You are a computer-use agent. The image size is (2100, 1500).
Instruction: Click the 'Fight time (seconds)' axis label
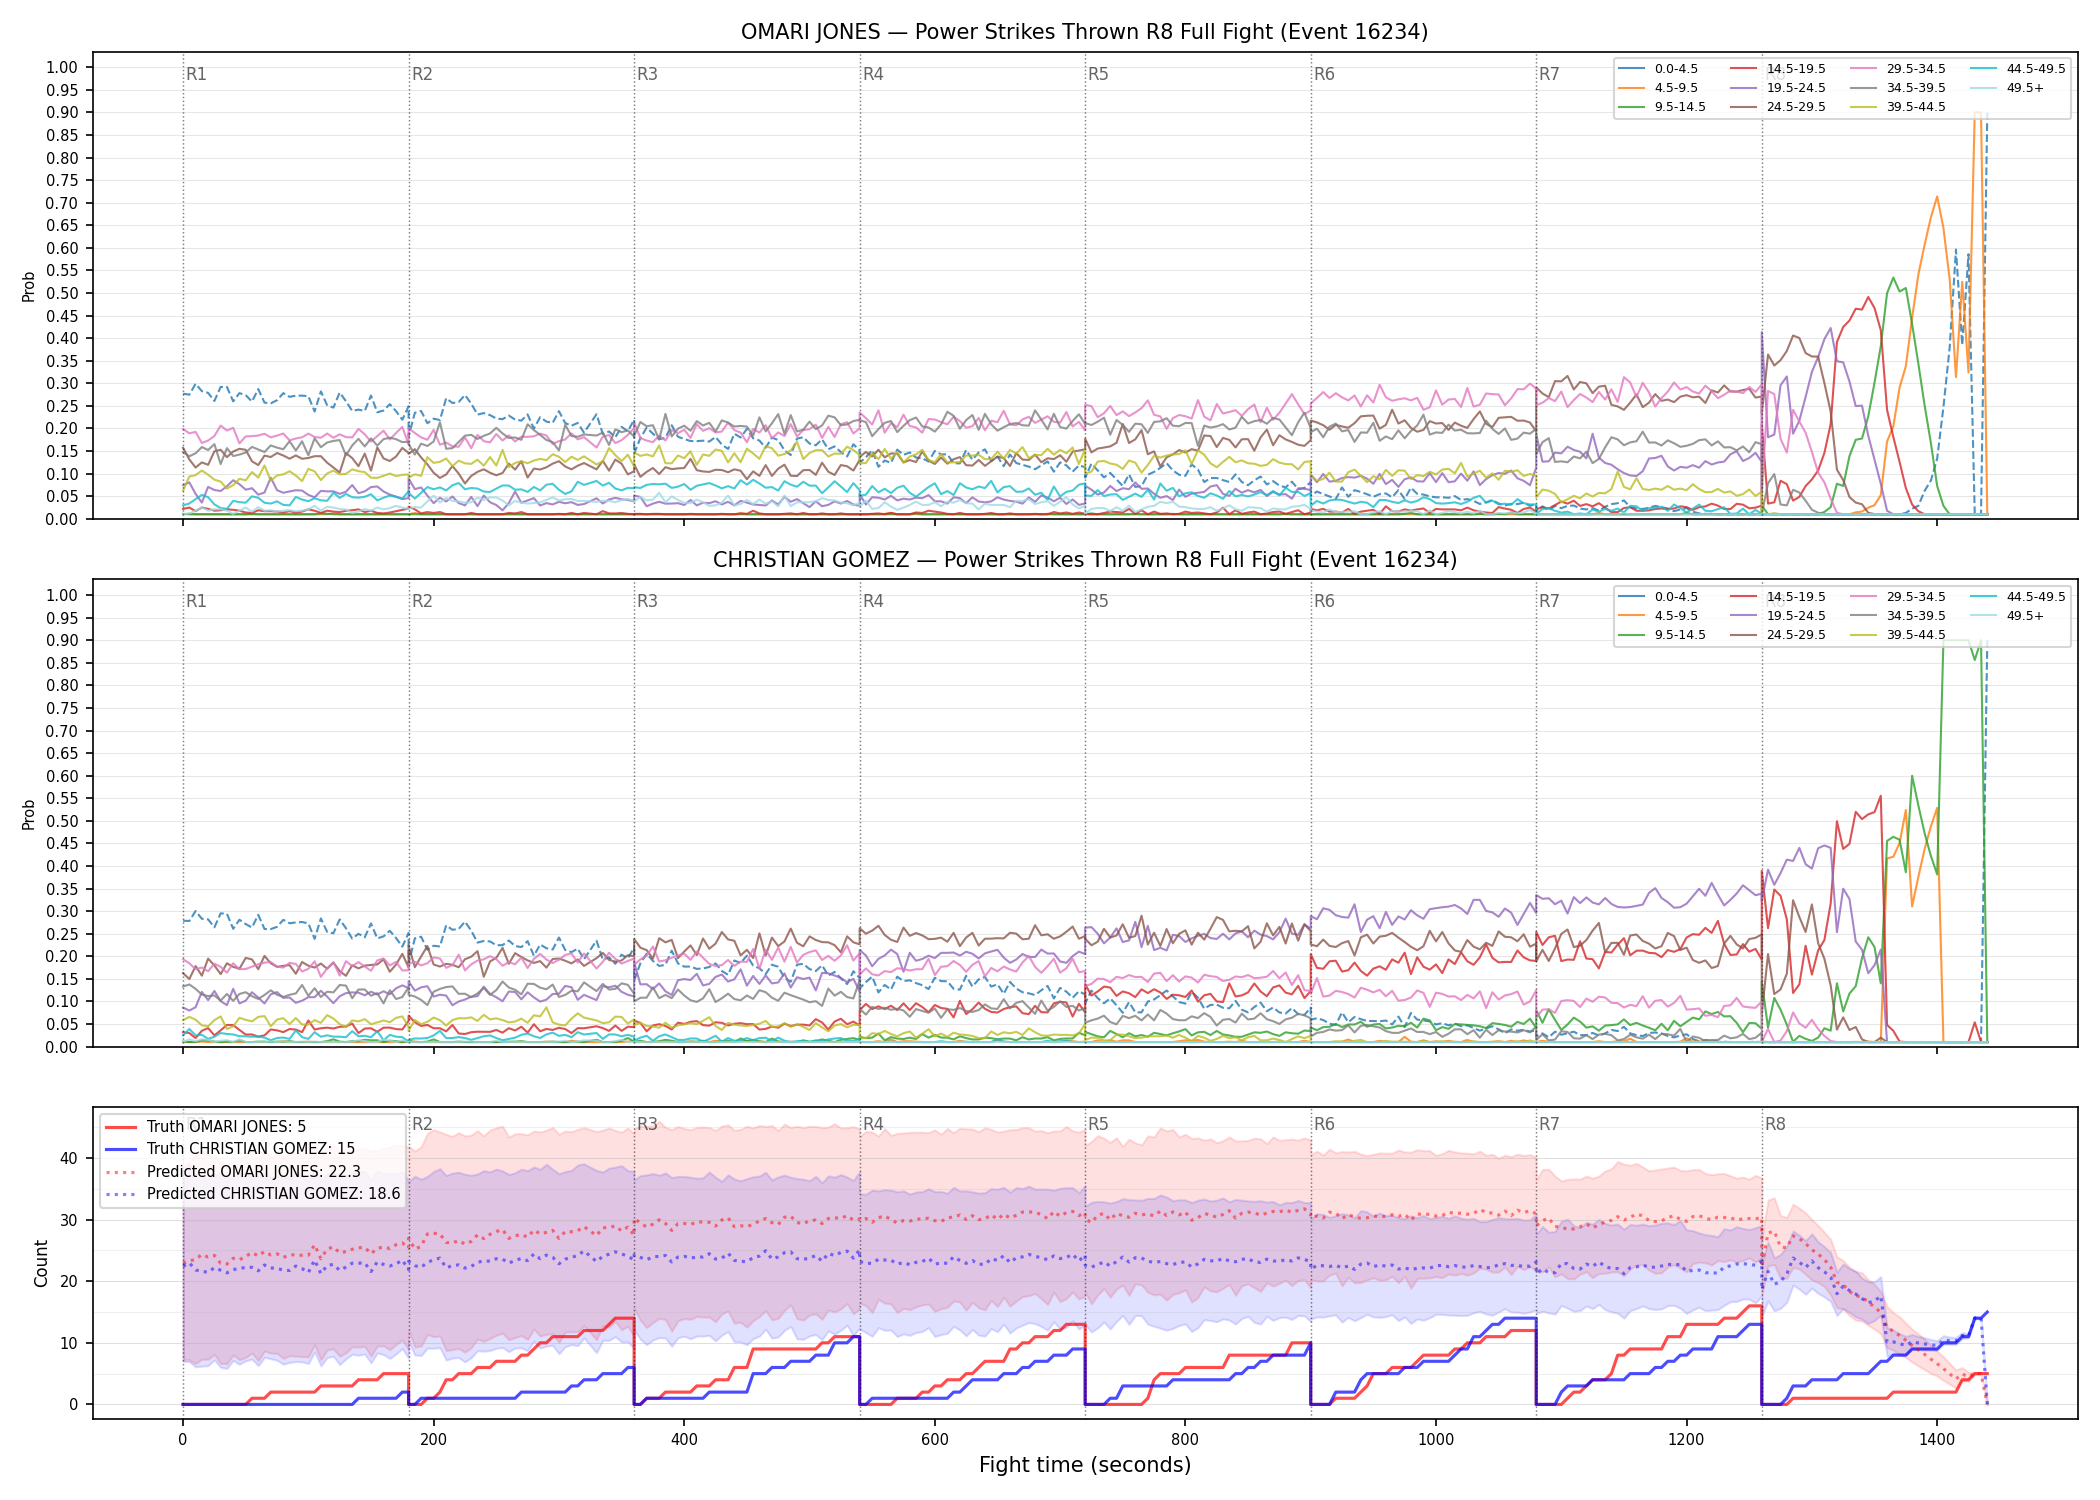(1085, 1465)
